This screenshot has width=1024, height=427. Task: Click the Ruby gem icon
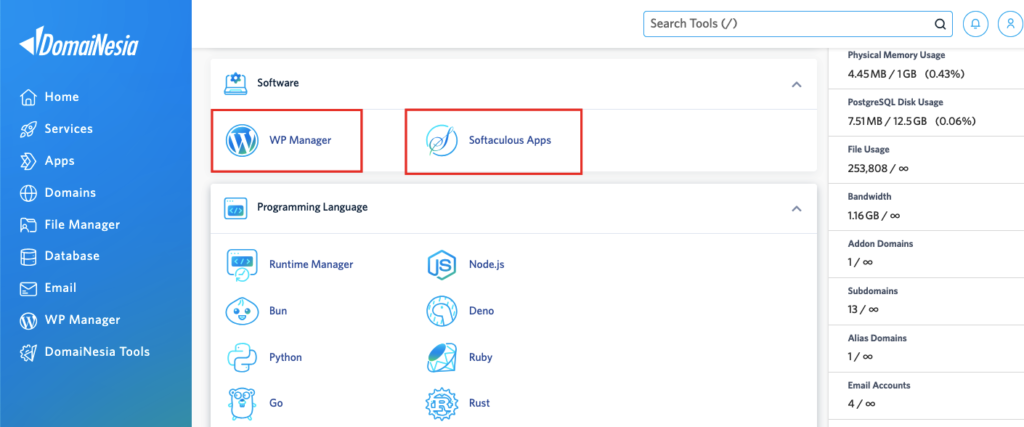pyautogui.click(x=442, y=358)
